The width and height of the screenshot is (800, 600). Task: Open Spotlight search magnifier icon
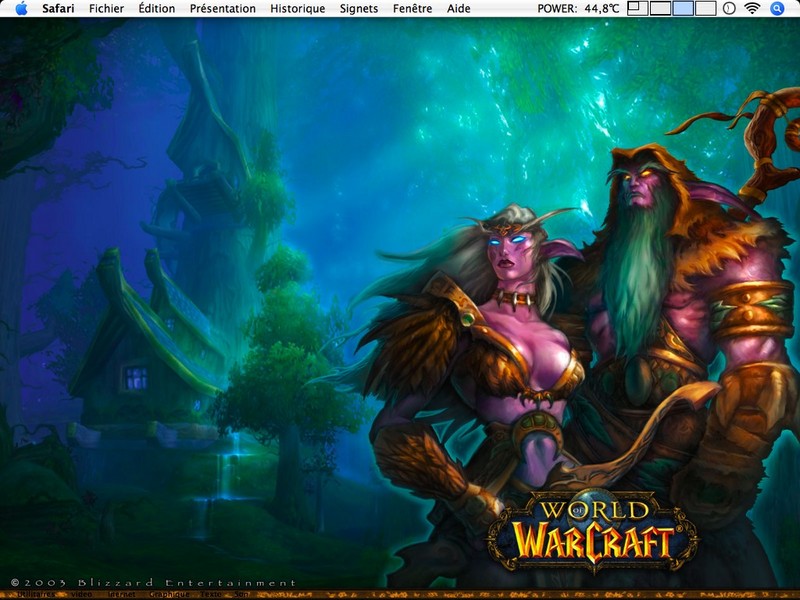coord(777,8)
